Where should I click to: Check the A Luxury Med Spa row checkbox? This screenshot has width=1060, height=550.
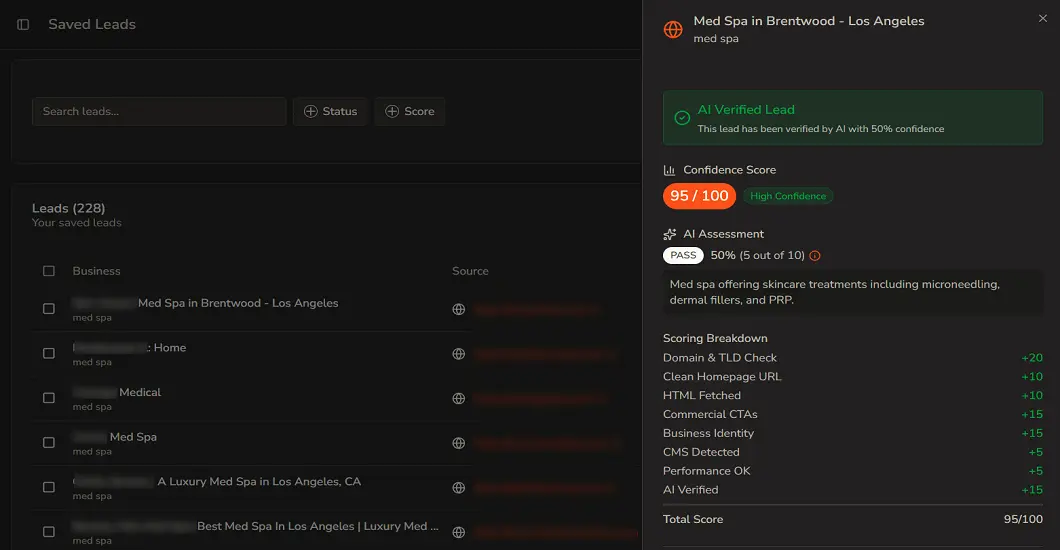[x=49, y=487]
